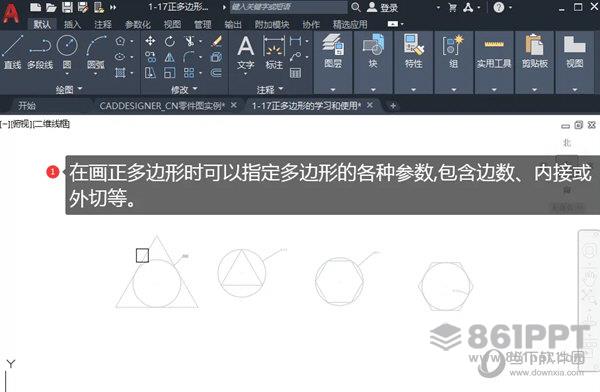
Task: Open the Parametric (参数化) ribbon tab
Action: (x=138, y=24)
